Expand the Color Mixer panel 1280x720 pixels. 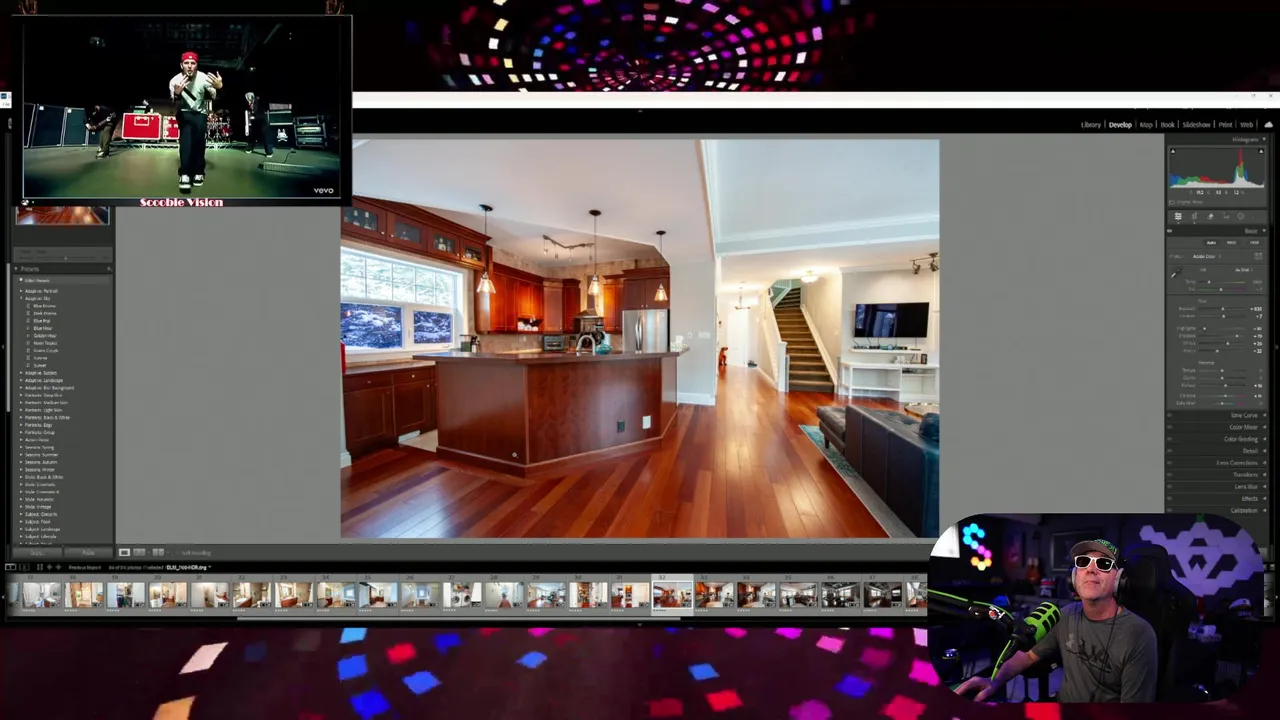tap(1264, 427)
